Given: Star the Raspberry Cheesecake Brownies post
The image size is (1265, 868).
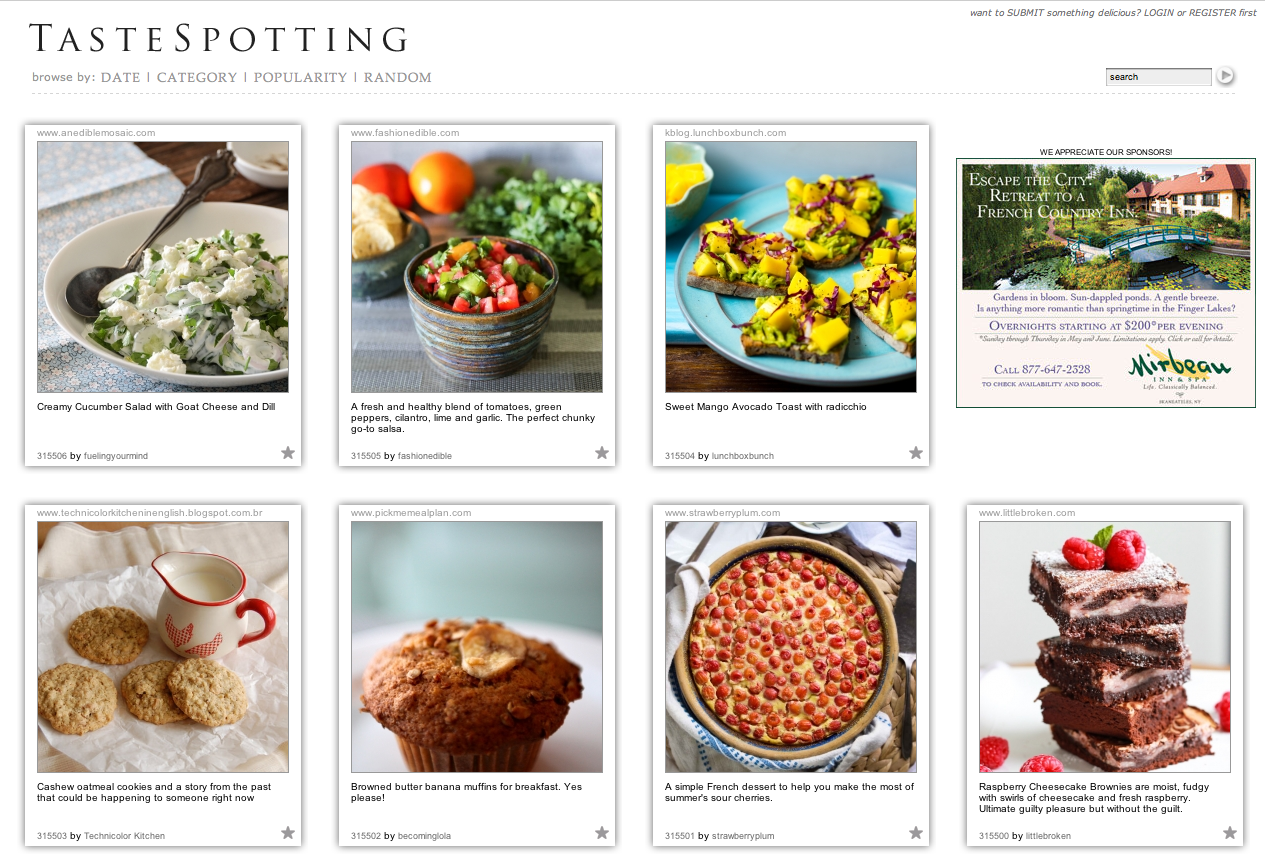Looking at the screenshot, I should pos(1230,833).
